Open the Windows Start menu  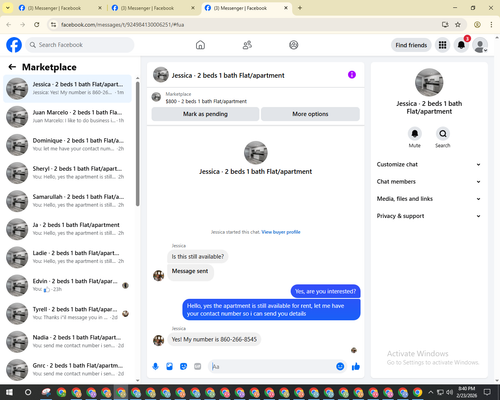click(9, 392)
